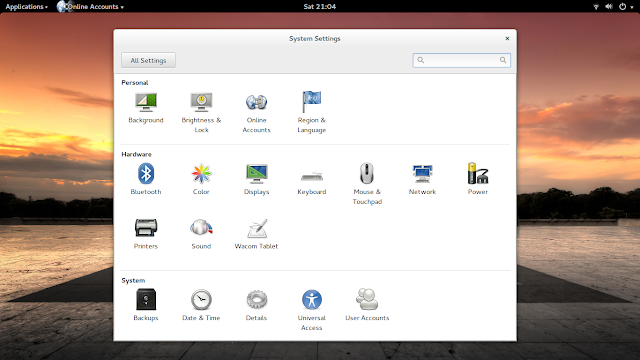Open the Bluetooth settings panel
This screenshot has width=640, height=360.
pos(146,180)
